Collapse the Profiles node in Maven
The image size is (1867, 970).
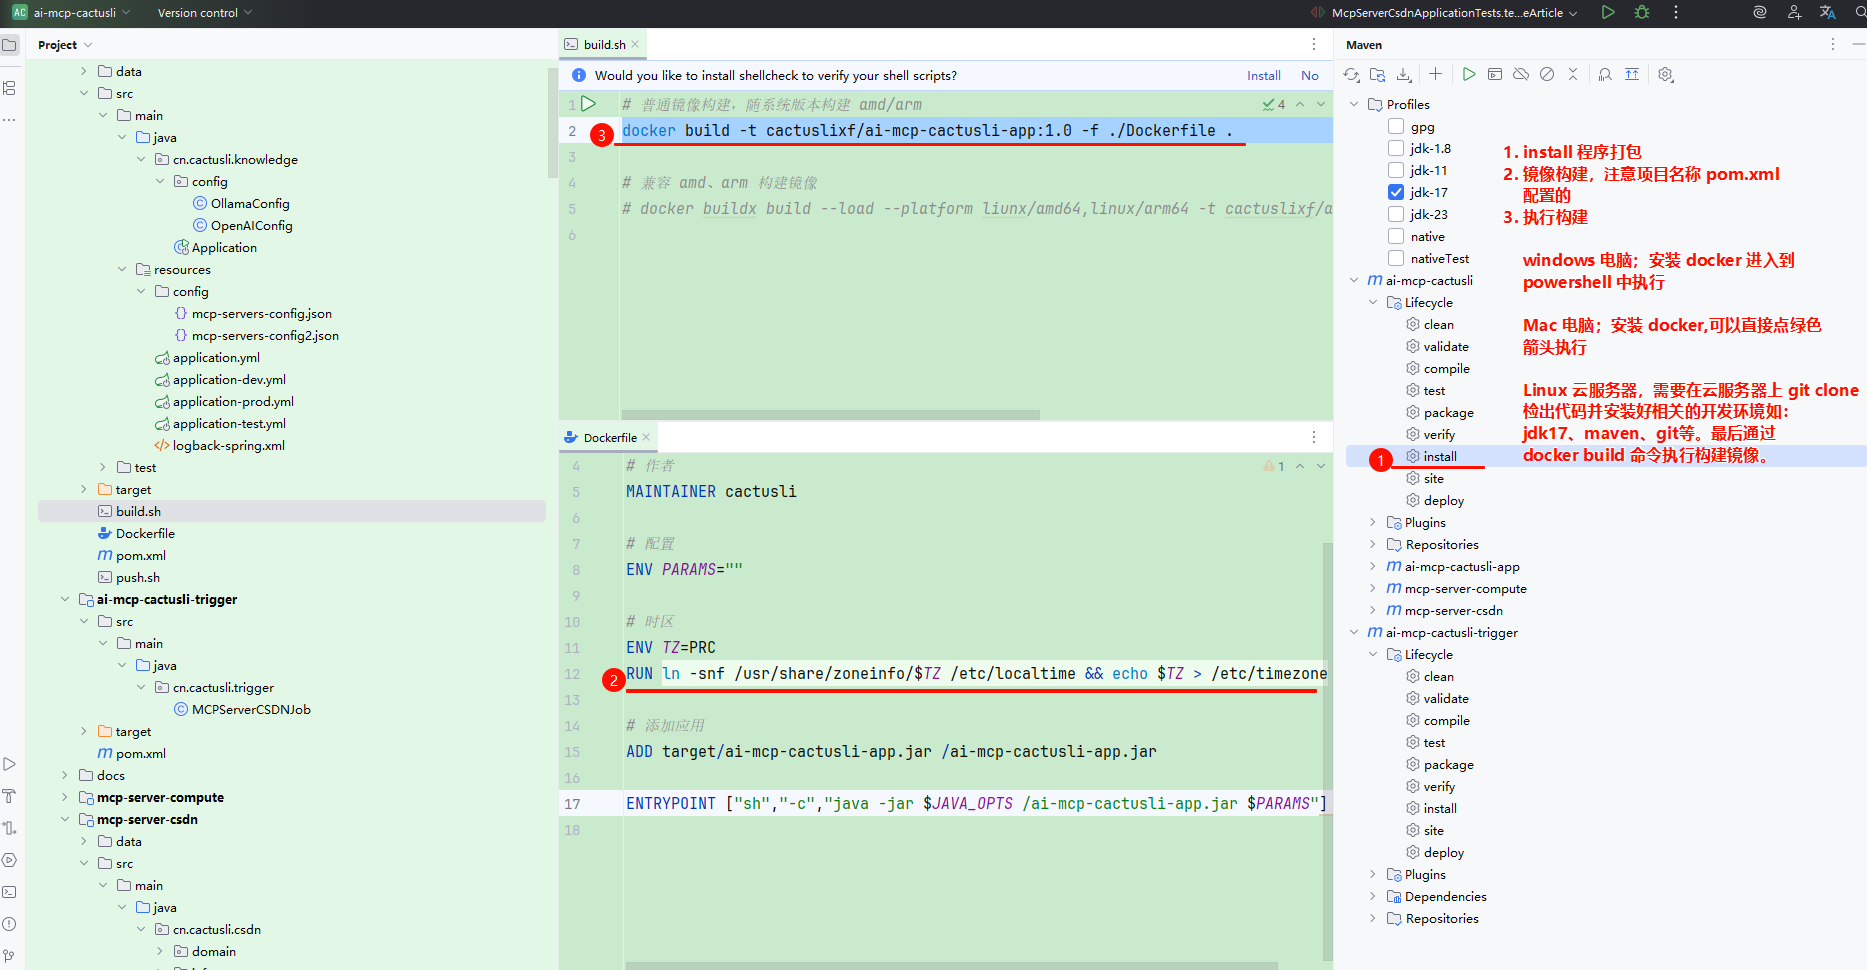[x=1354, y=104]
